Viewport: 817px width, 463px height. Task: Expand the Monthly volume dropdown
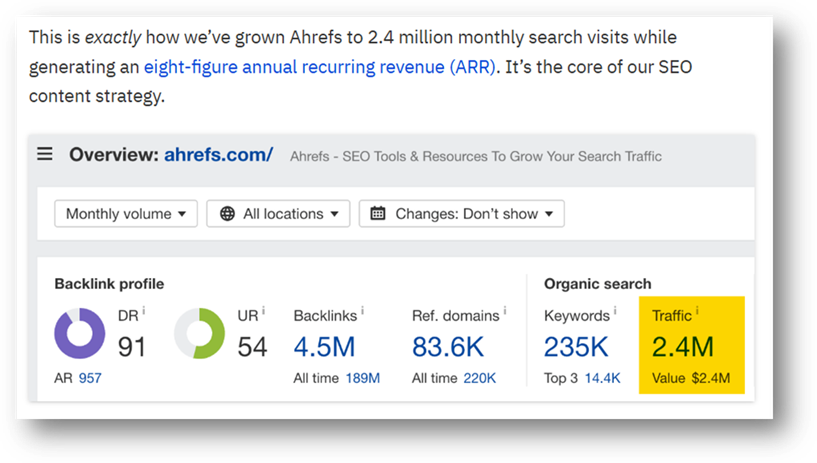tap(125, 213)
